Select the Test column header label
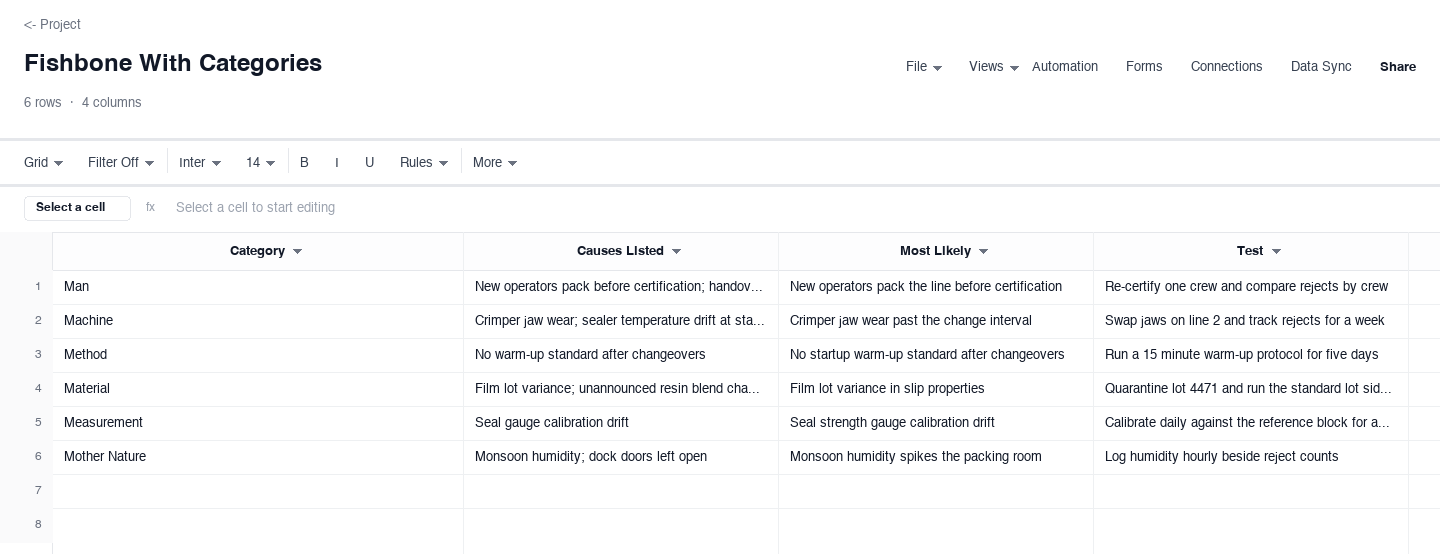1440x554 pixels. point(1250,251)
